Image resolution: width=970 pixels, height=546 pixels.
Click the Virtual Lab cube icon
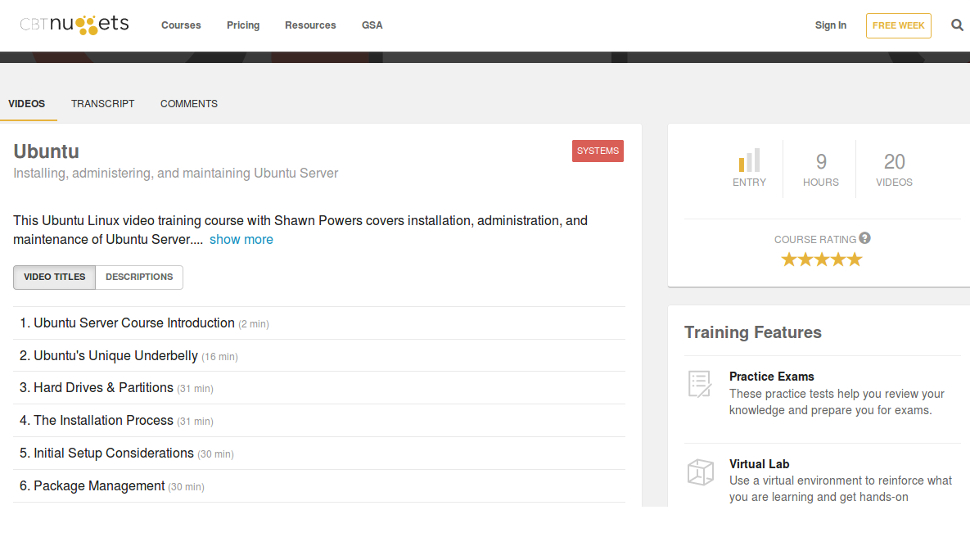tap(700, 472)
